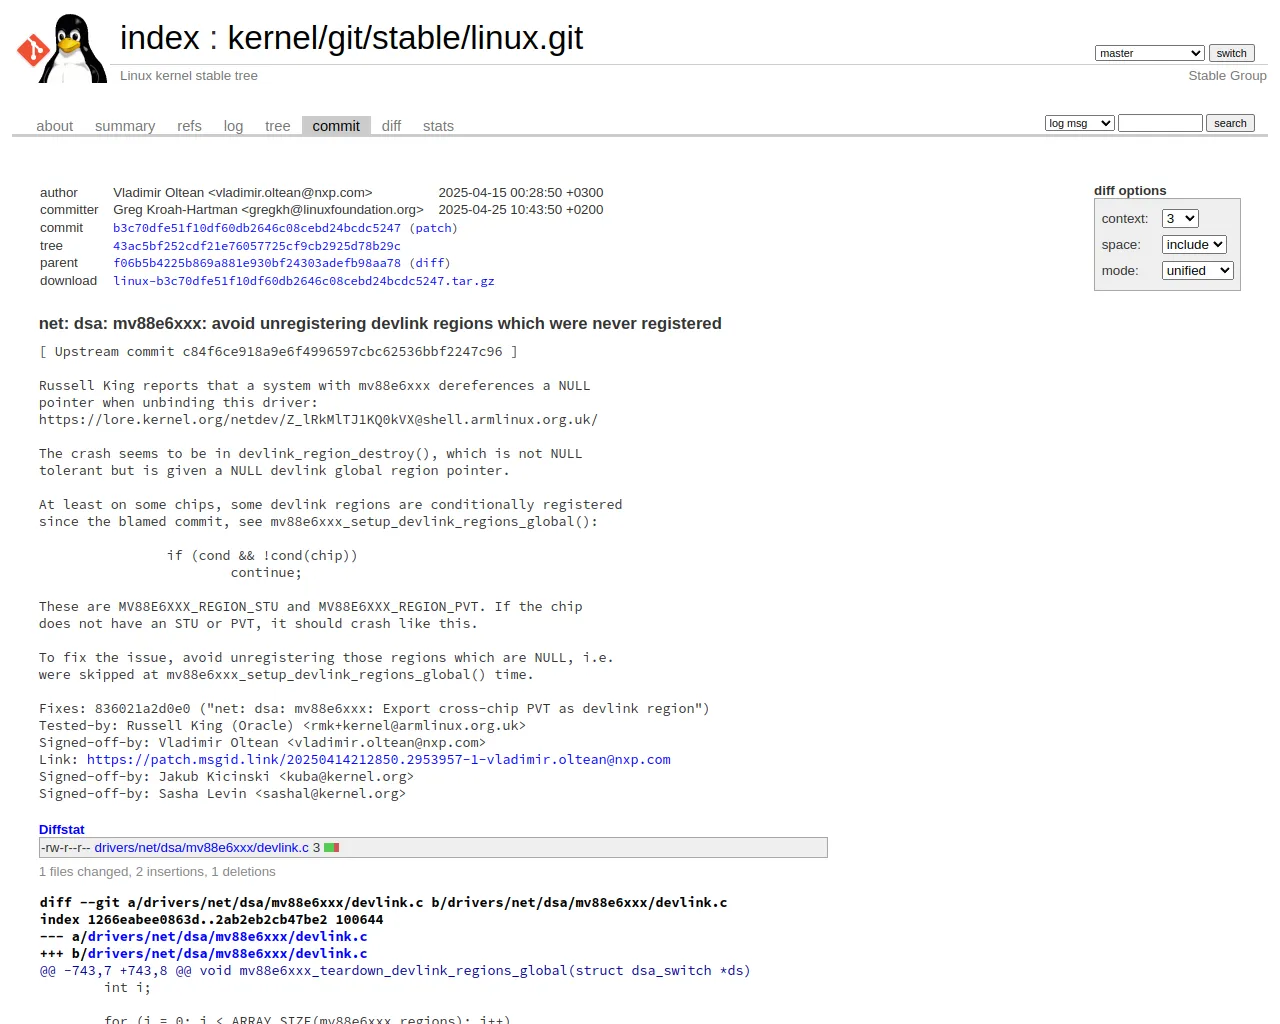The width and height of the screenshot is (1280, 1024).
Task: Open the log msg search type dropdown
Action: (x=1079, y=123)
